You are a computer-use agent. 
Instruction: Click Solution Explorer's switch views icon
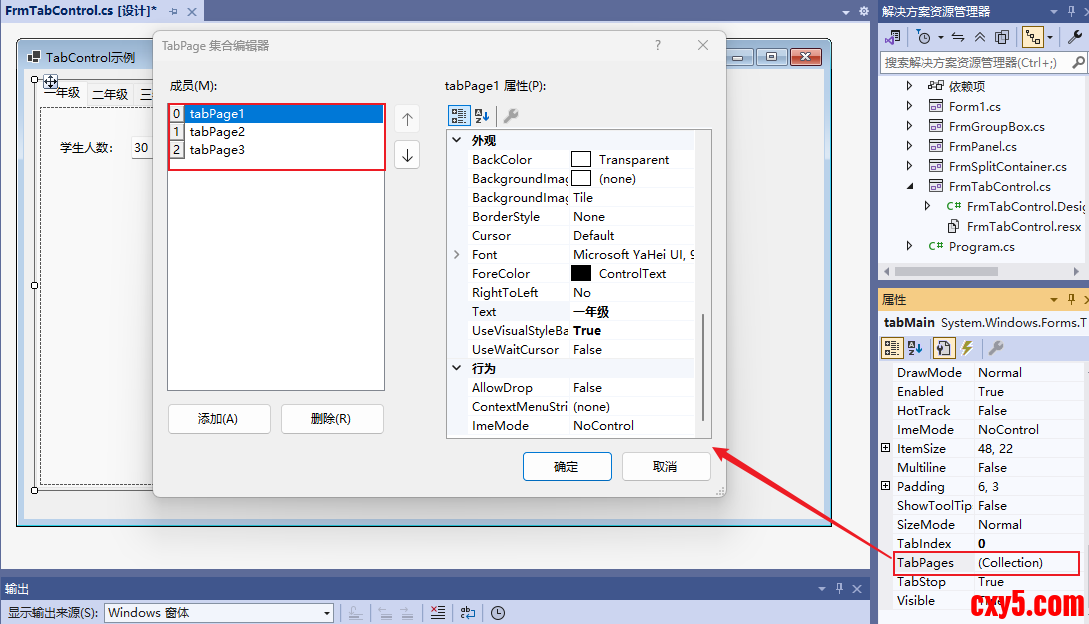coord(893,37)
